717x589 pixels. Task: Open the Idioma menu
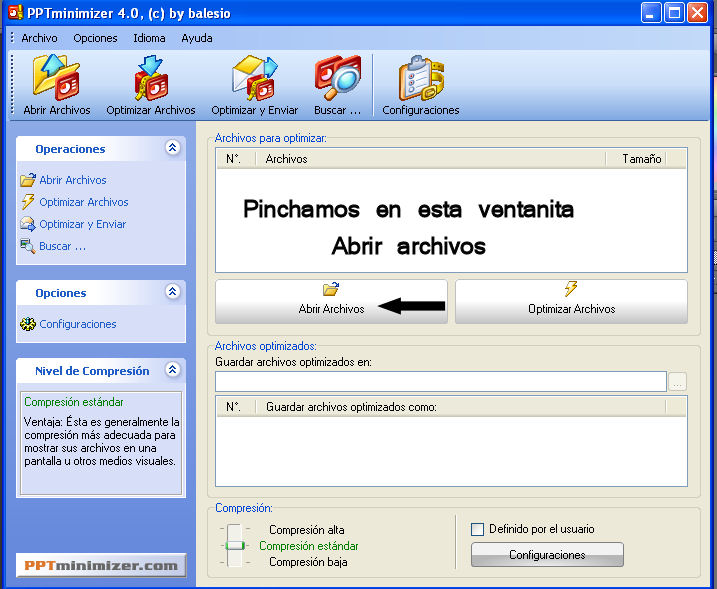click(149, 38)
